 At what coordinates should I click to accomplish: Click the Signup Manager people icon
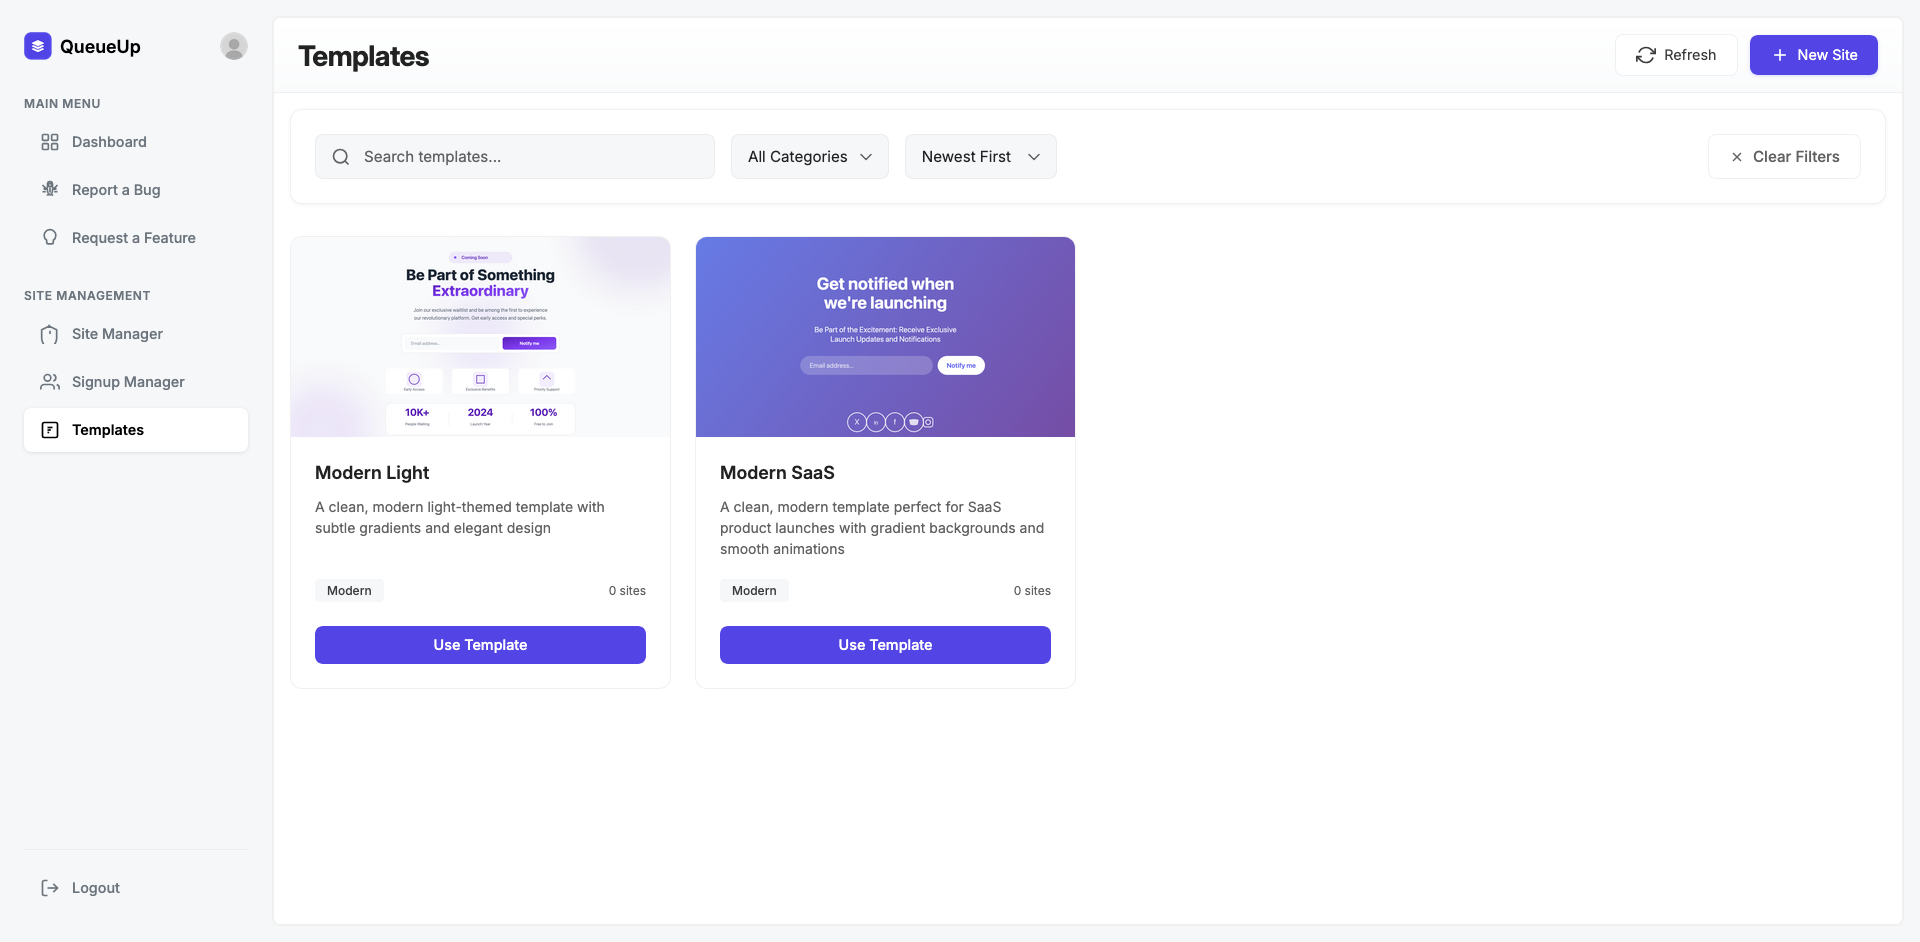click(50, 382)
